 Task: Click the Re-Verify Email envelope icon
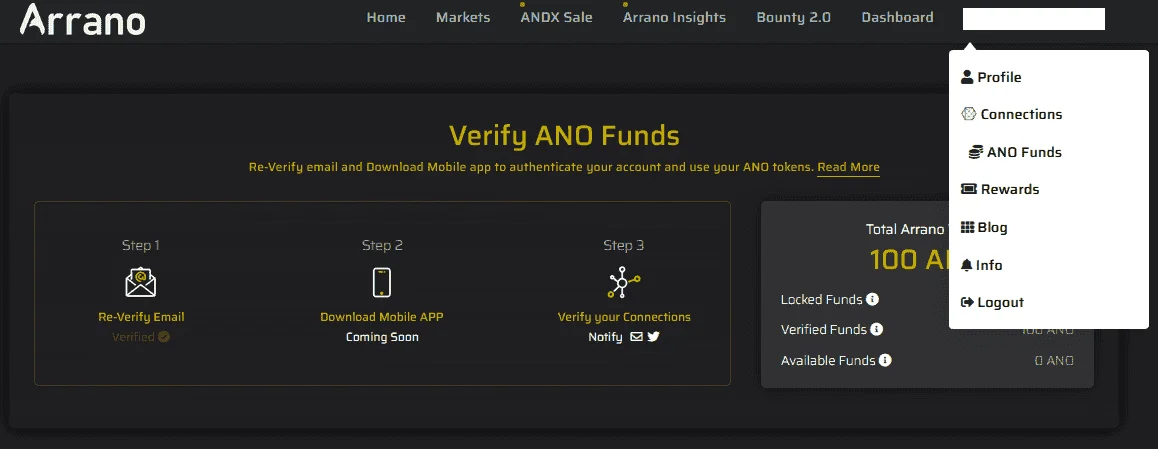(x=141, y=282)
